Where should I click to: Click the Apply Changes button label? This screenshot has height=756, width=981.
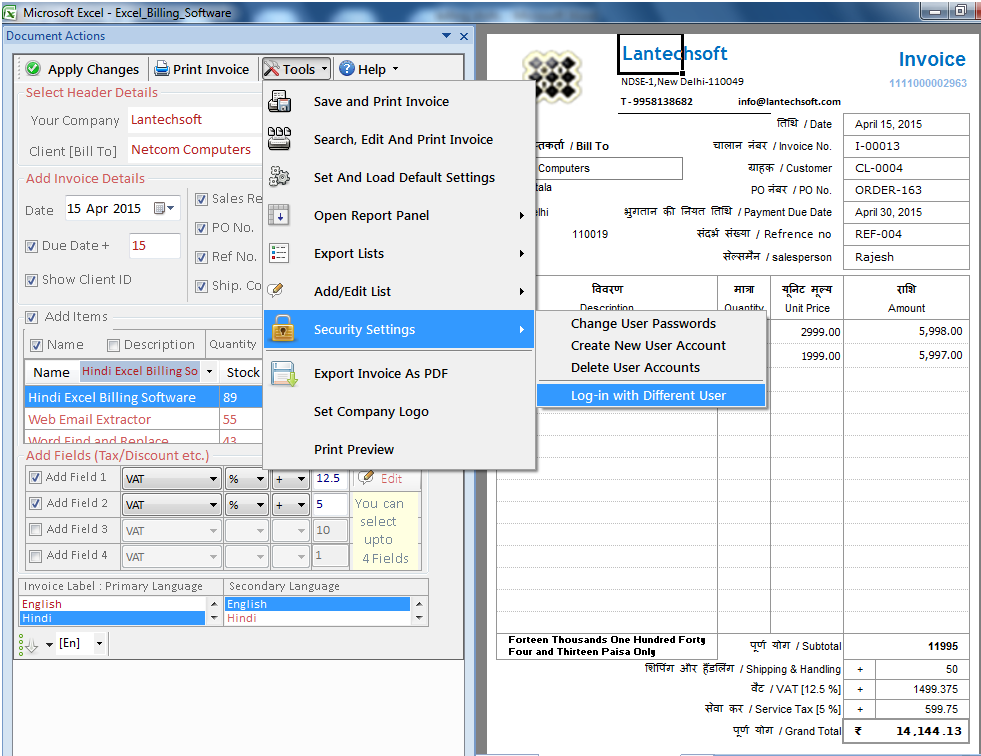click(x=93, y=69)
